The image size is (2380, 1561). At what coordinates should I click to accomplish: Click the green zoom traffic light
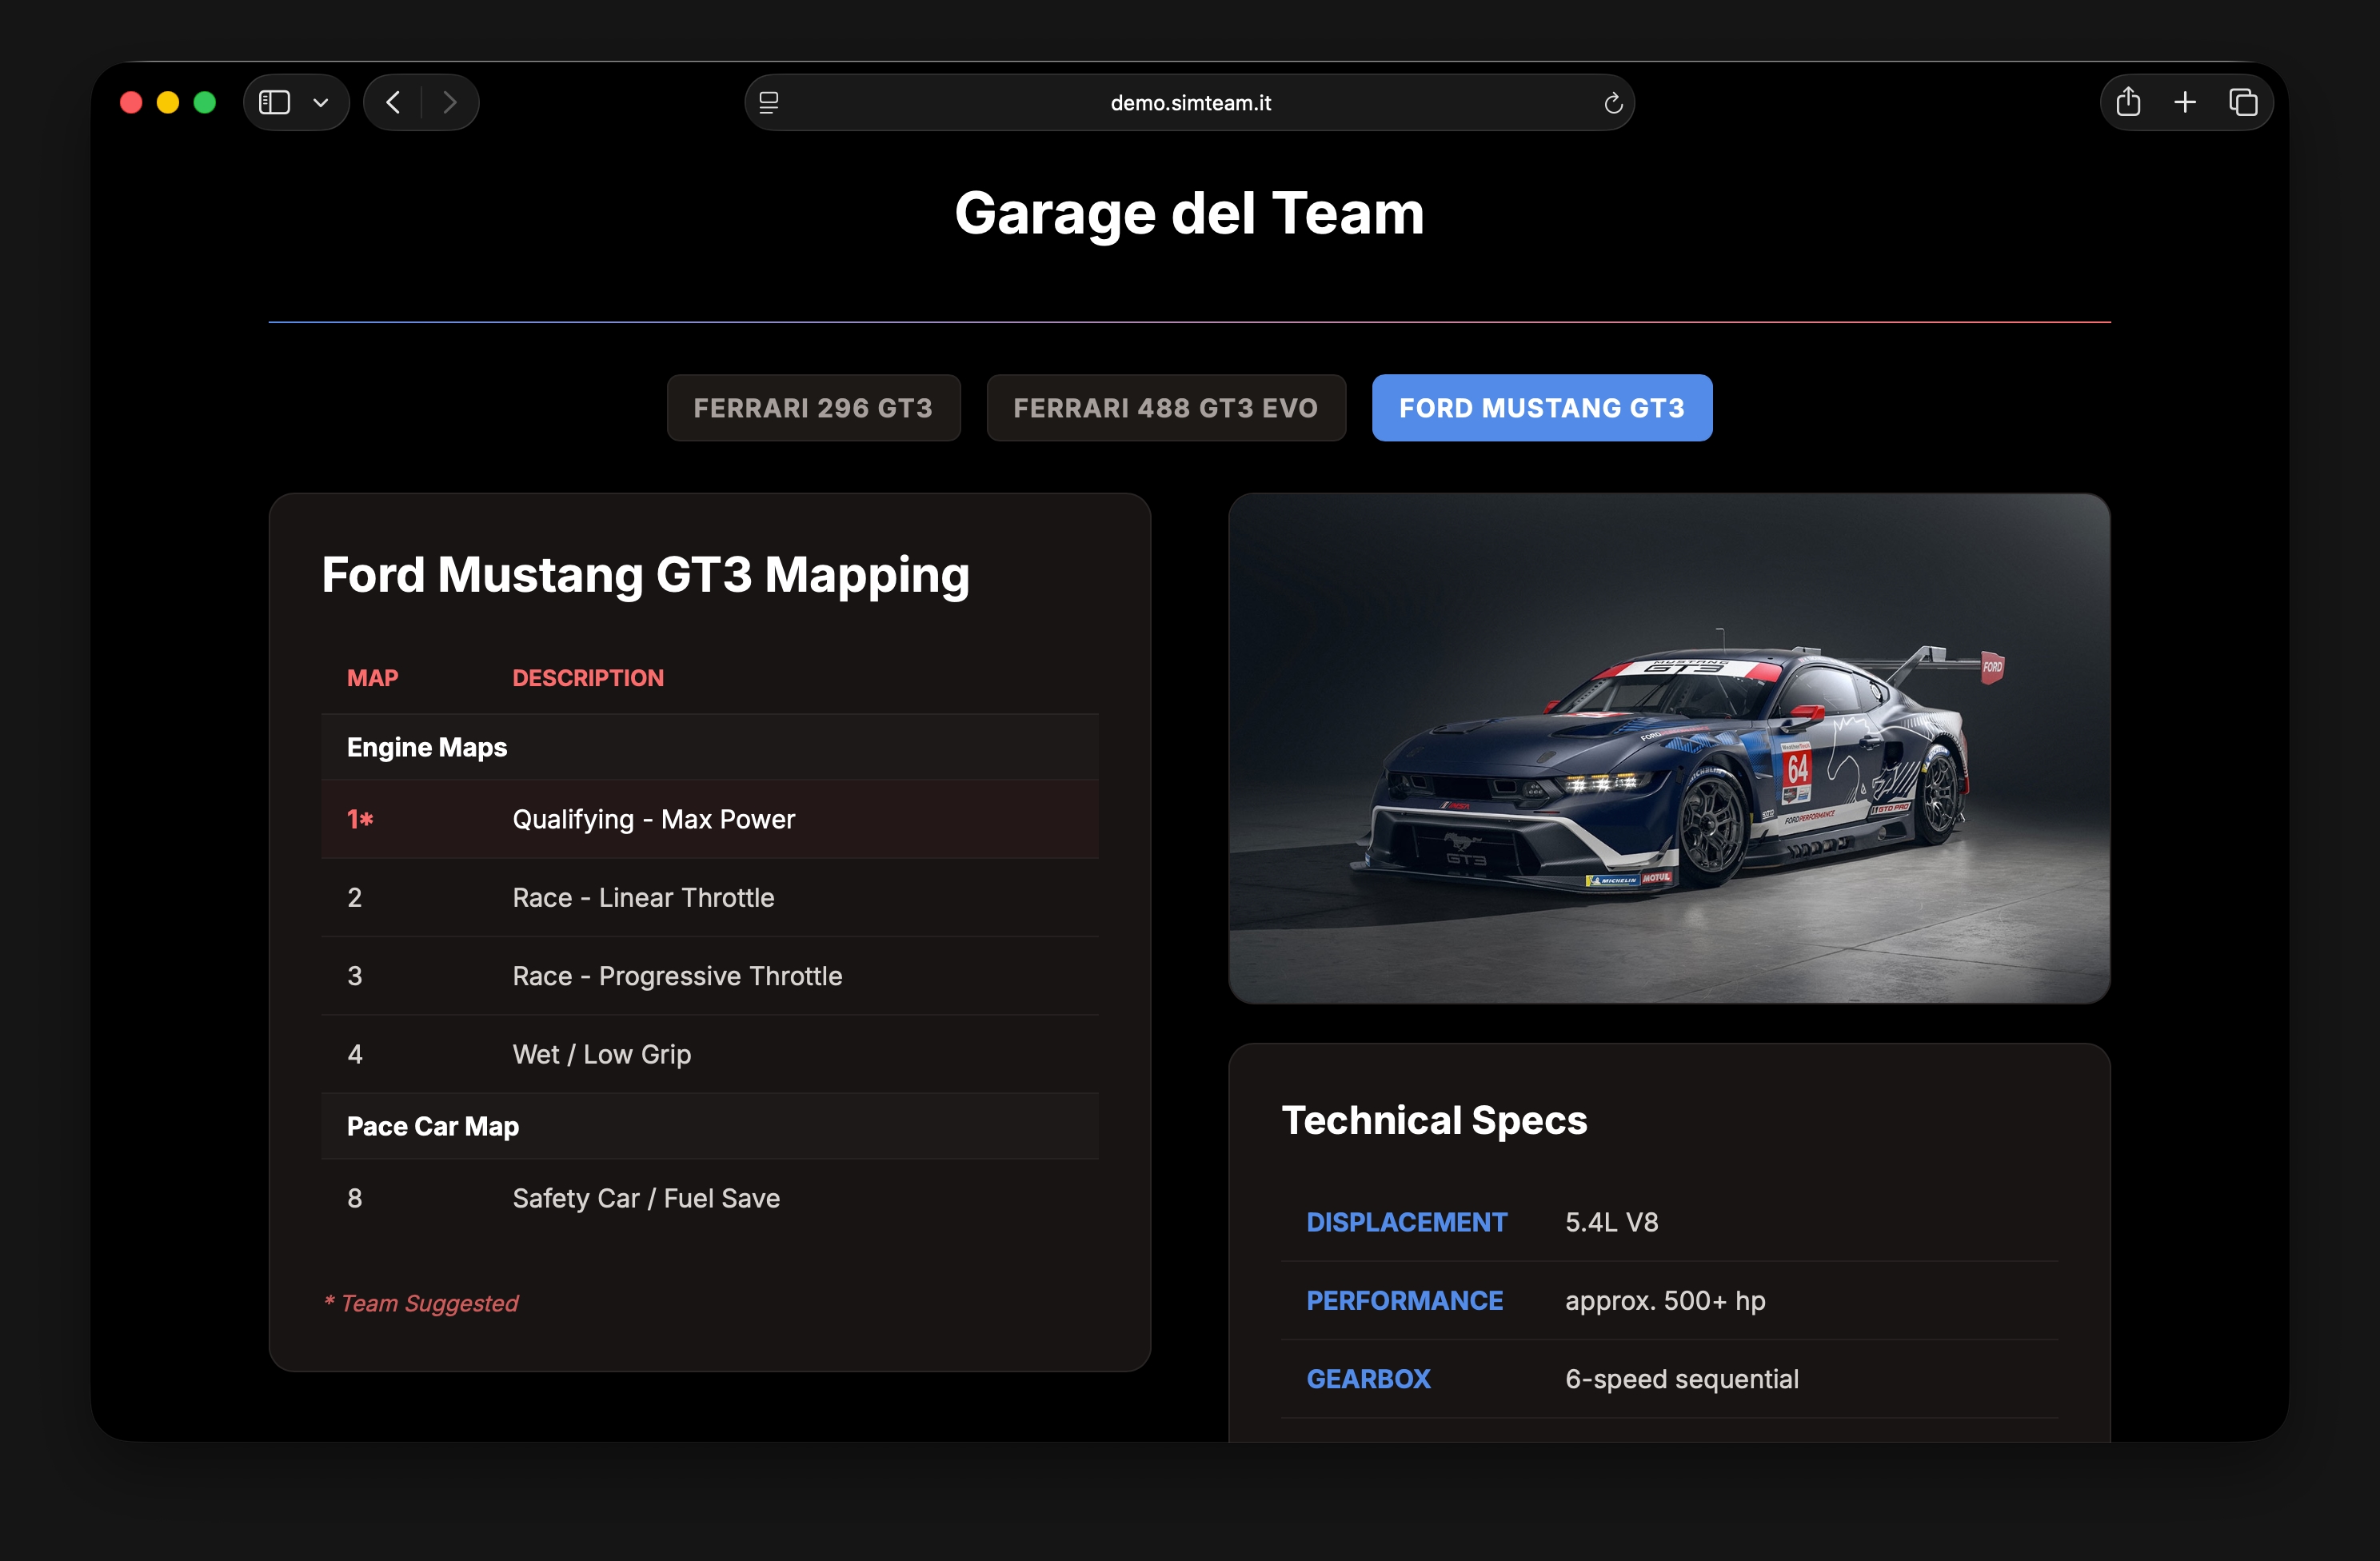tap(206, 101)
